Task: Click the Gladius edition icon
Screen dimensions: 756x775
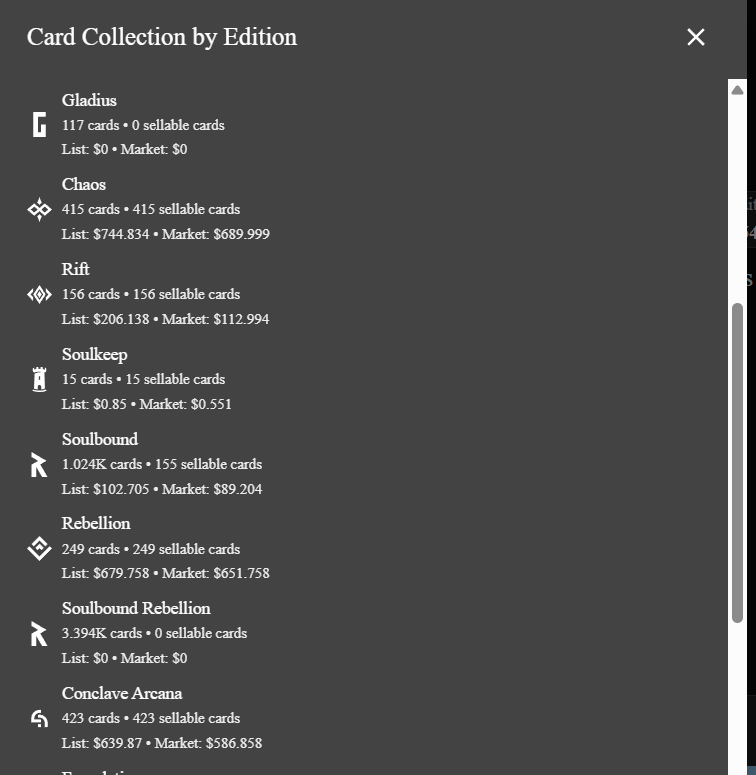Action: [39, 125]
